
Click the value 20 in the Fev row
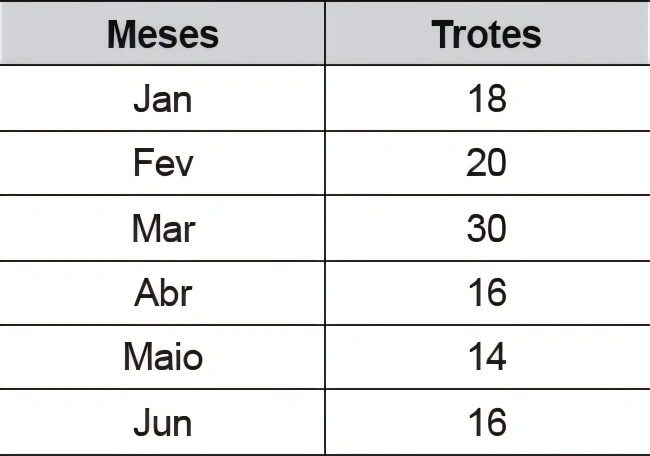point(486,163)
